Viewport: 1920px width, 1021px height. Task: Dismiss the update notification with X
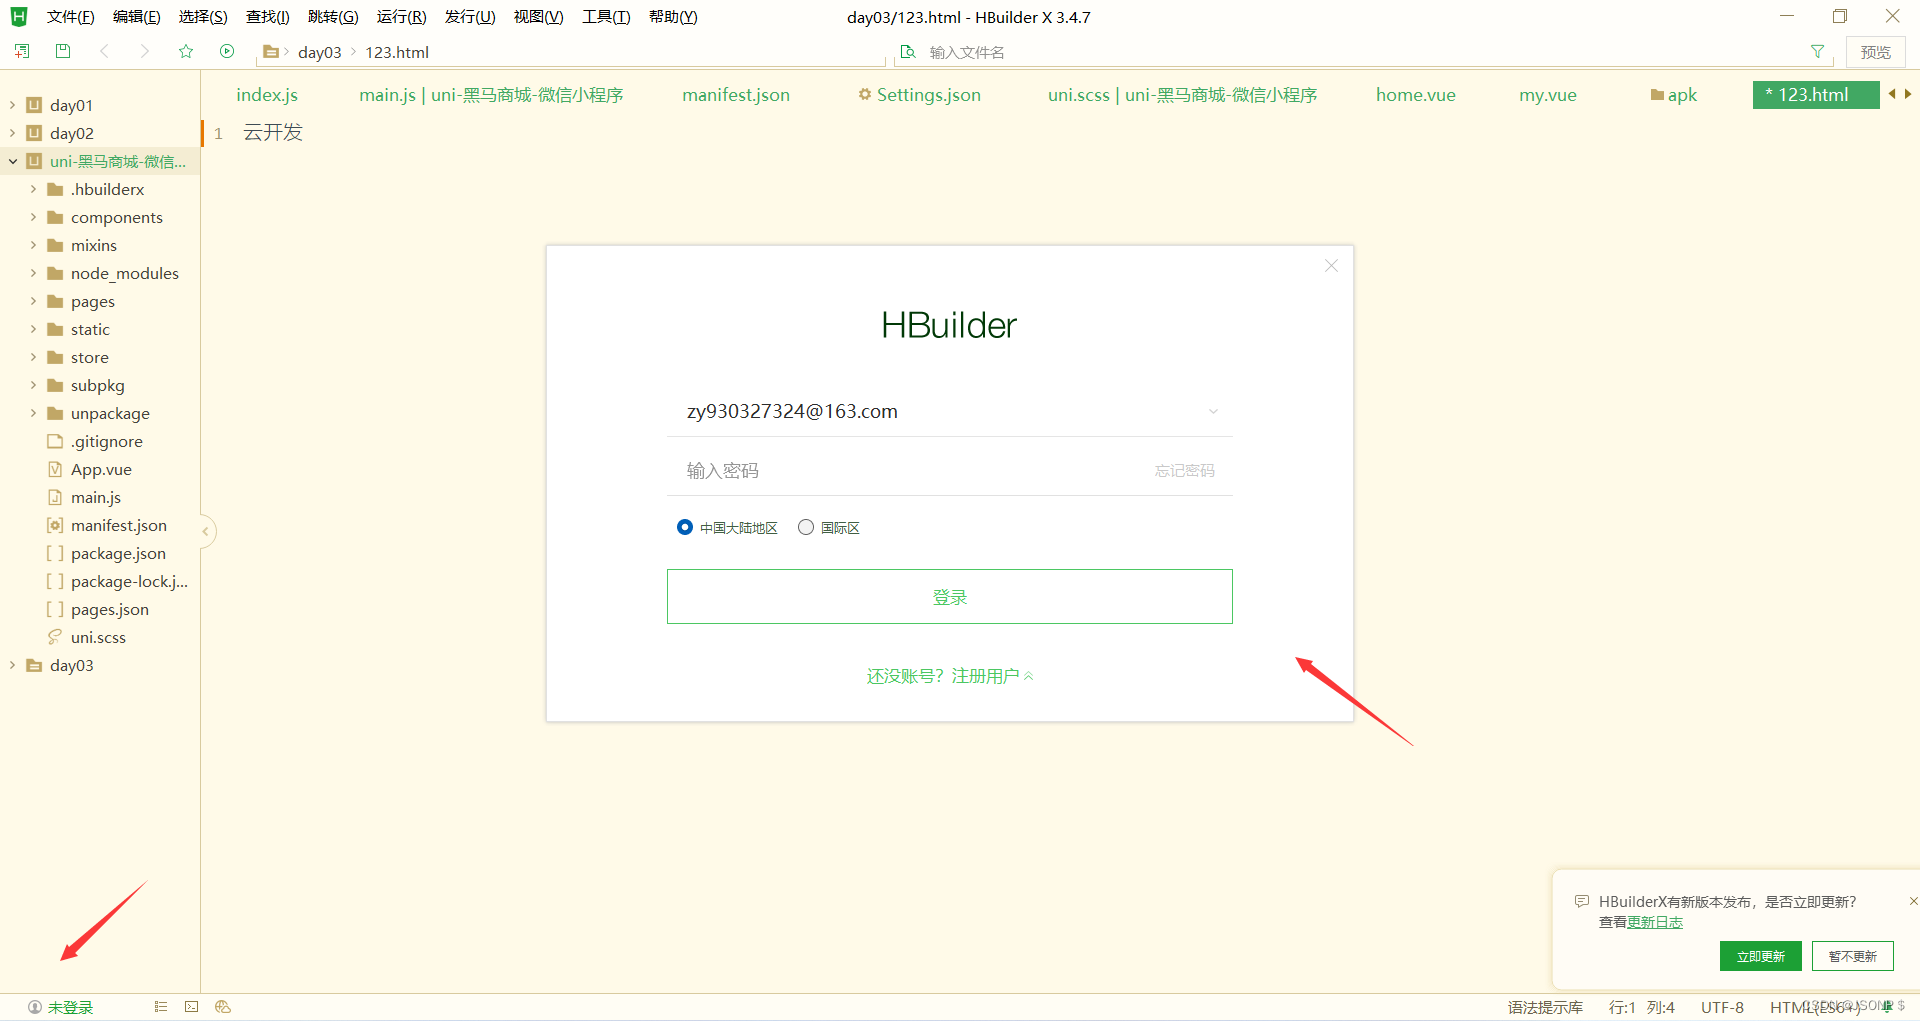(x=1913, y=901)
